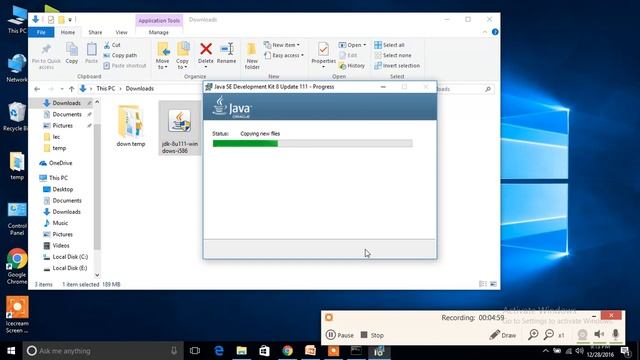The width and height of the screenshot is (640, 360).
Task: Click Cortana Ask me anything box
Action: 103,351
